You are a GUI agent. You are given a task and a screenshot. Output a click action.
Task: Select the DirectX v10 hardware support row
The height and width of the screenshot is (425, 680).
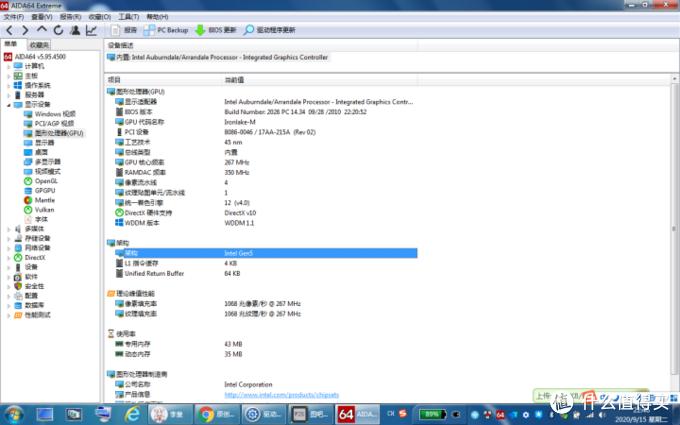pos(266,212)
